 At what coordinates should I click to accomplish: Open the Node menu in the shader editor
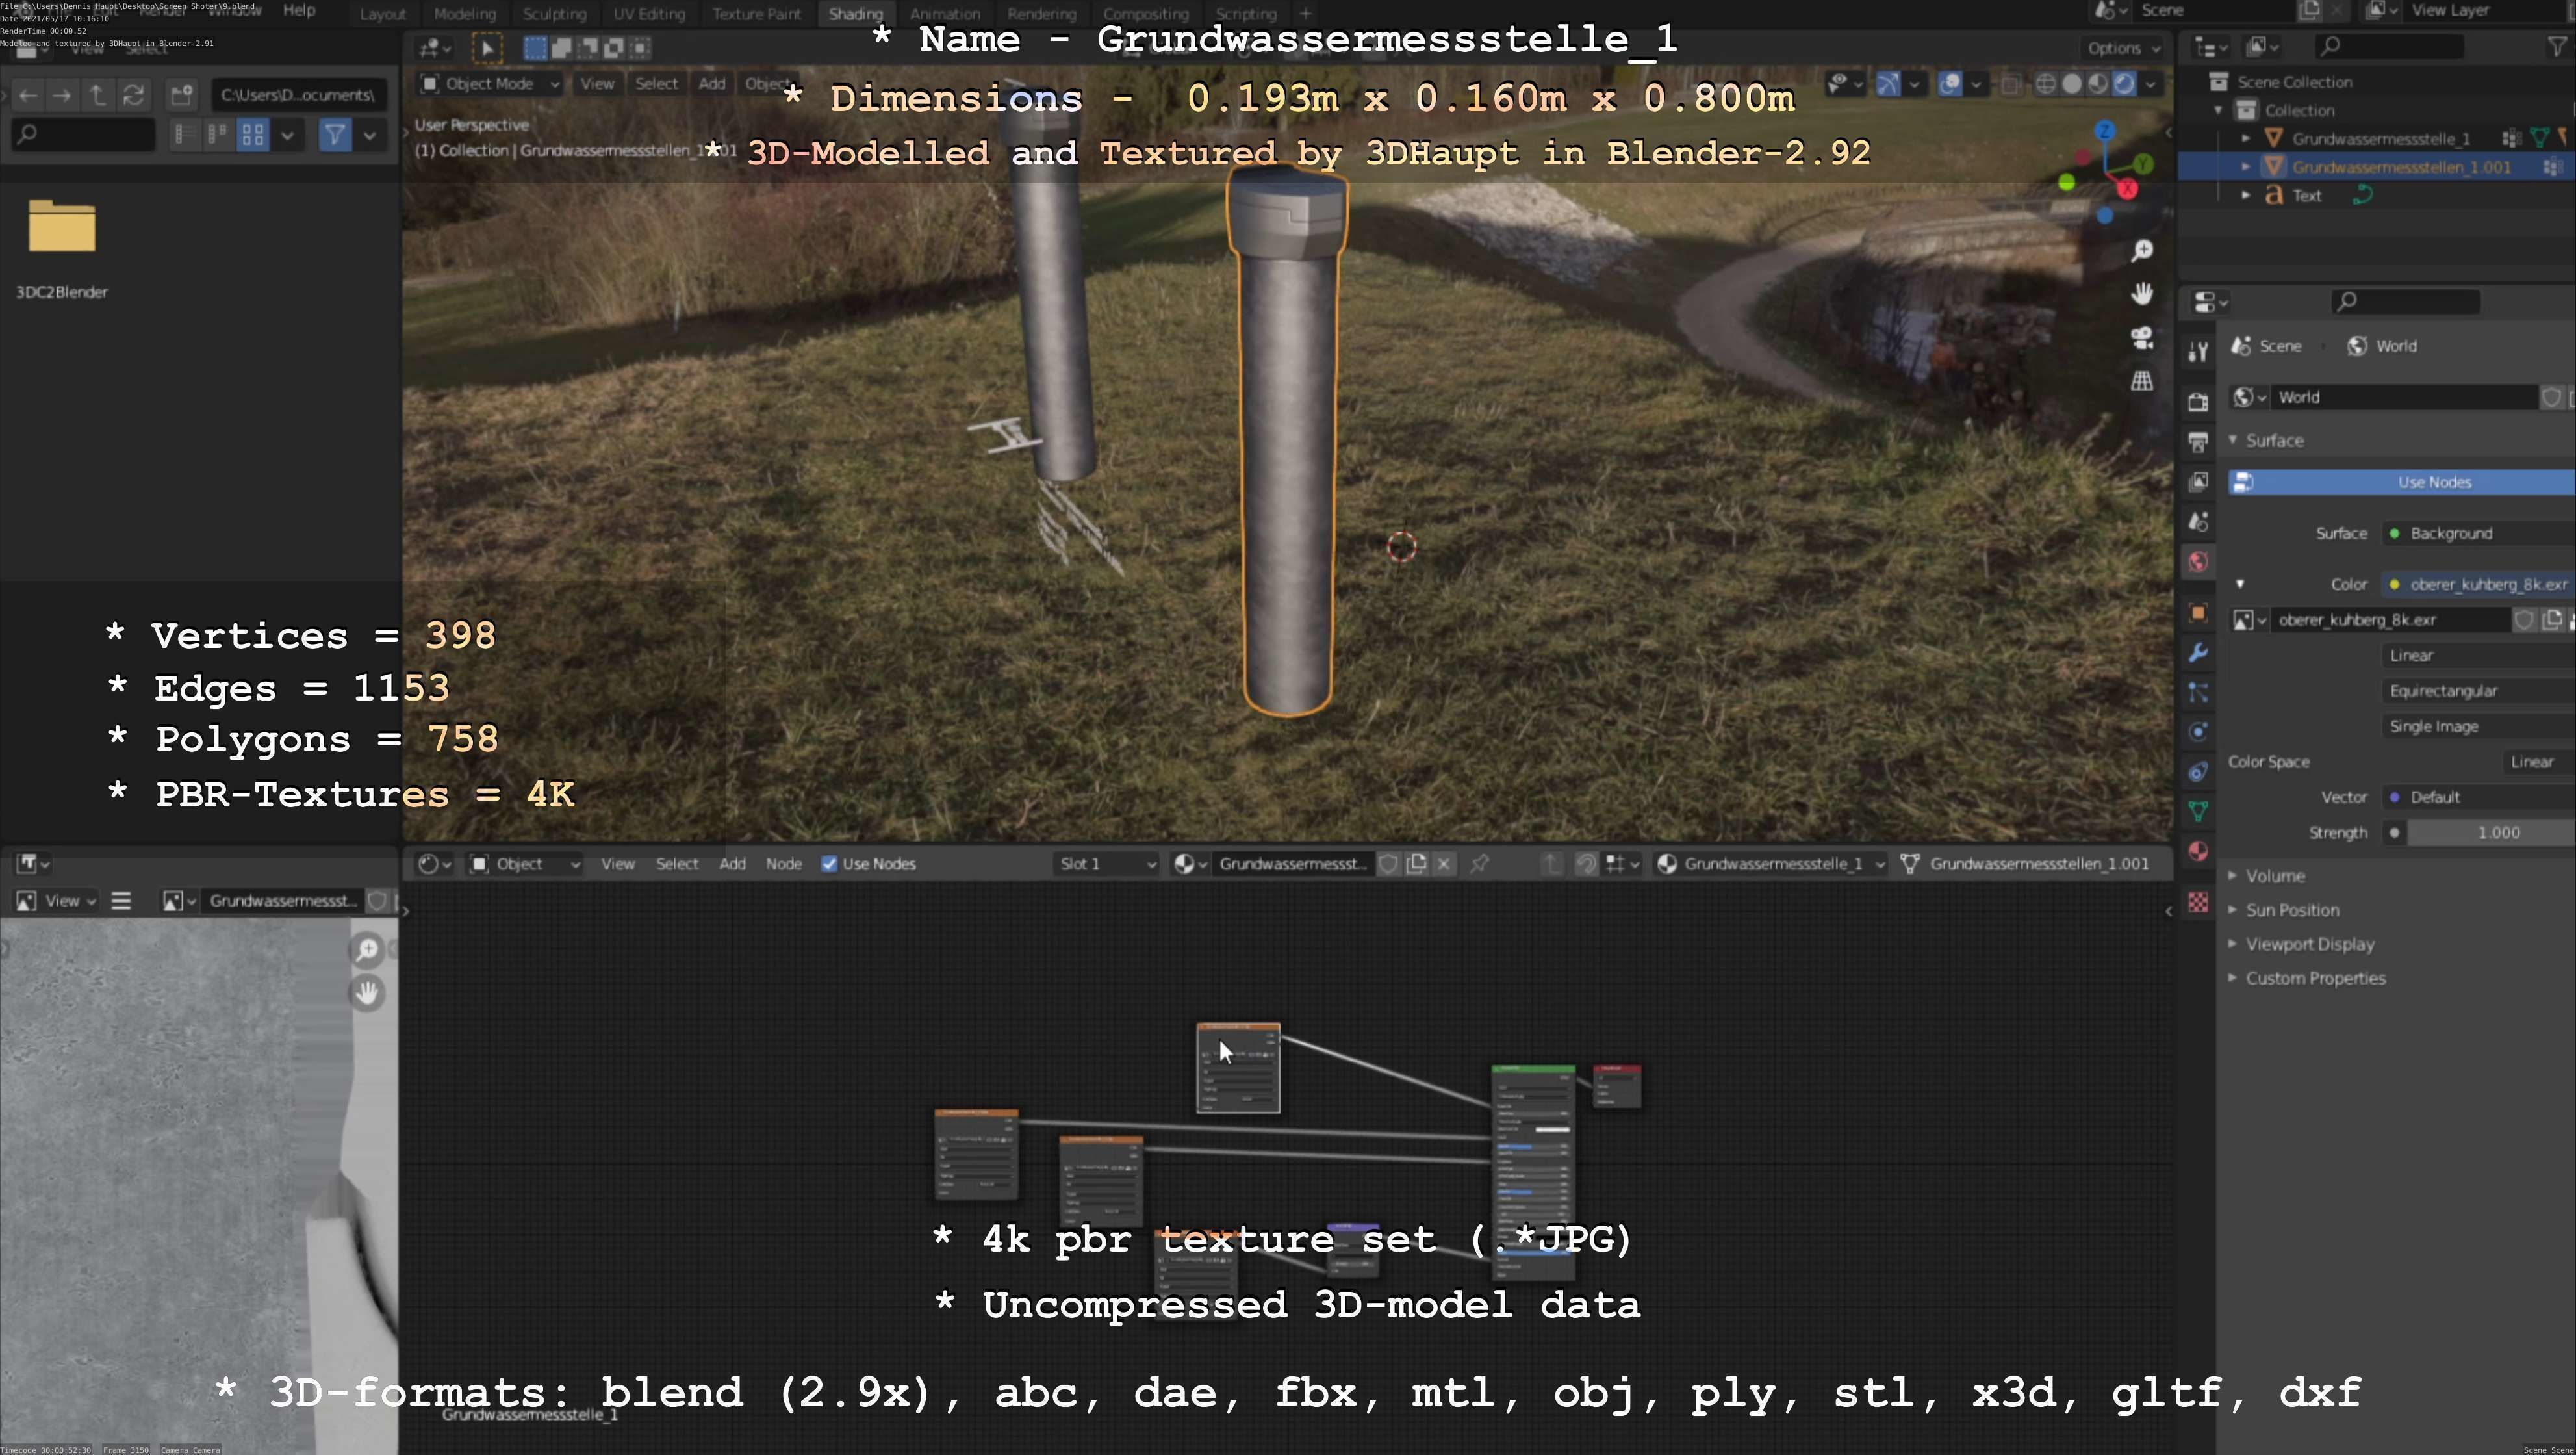[x=783, y=864]
